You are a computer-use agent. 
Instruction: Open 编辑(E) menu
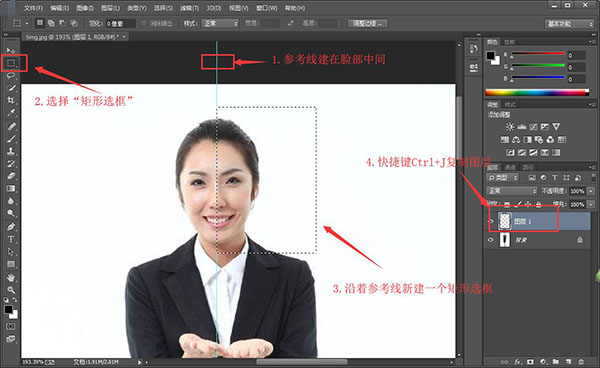[59, 8]
